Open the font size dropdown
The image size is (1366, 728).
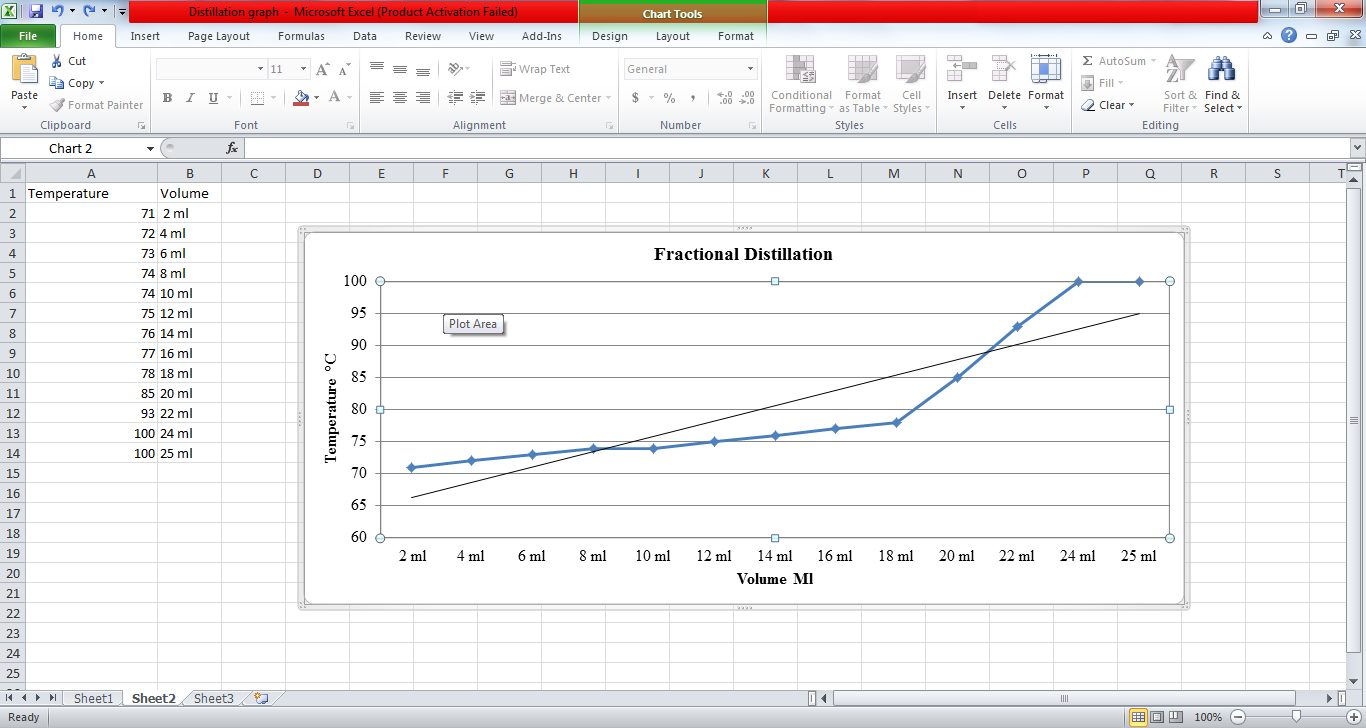tap(303, 69)
